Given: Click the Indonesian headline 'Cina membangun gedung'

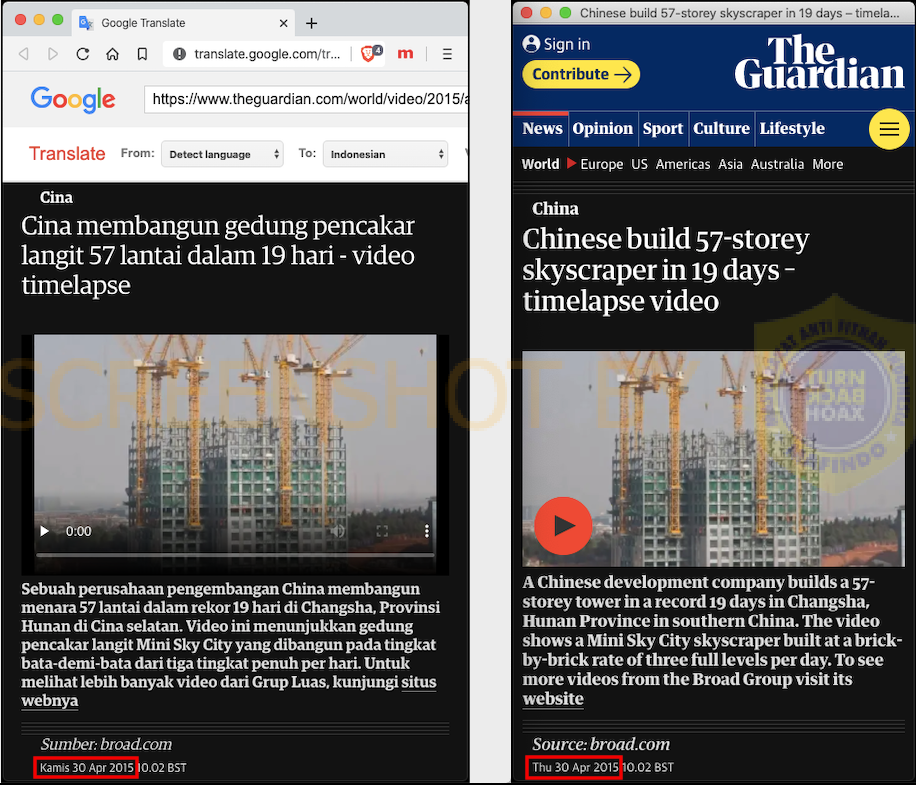Looking at the screenshot, I should (x=218, y=256).
